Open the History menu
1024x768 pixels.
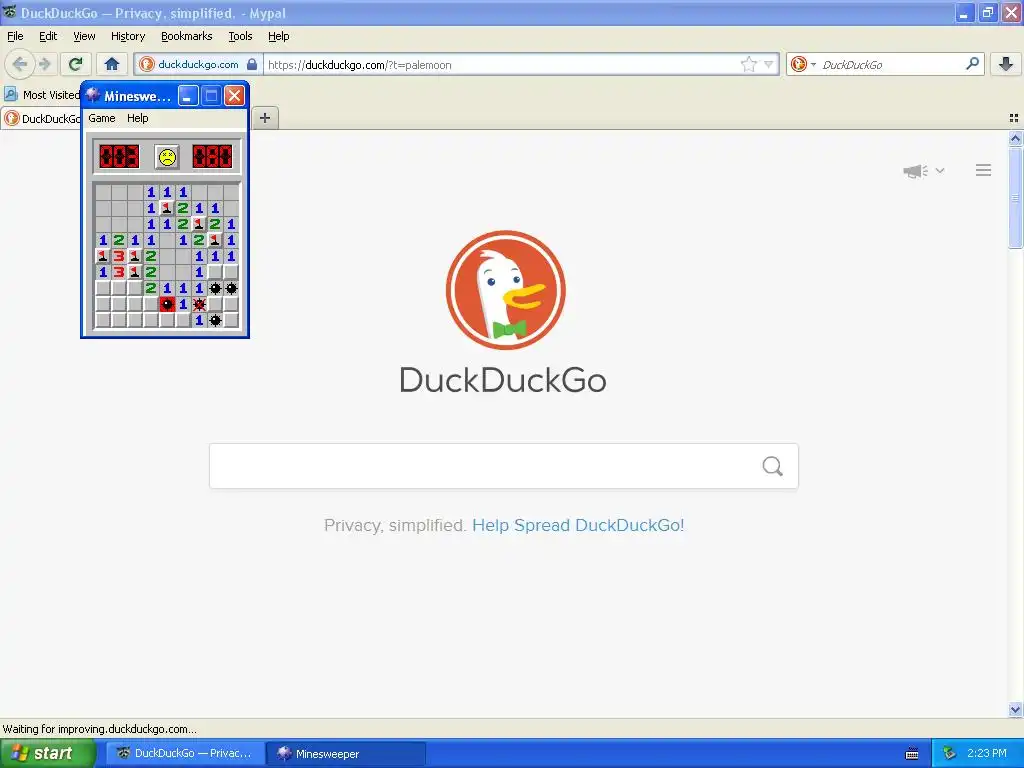click(128, 36)
